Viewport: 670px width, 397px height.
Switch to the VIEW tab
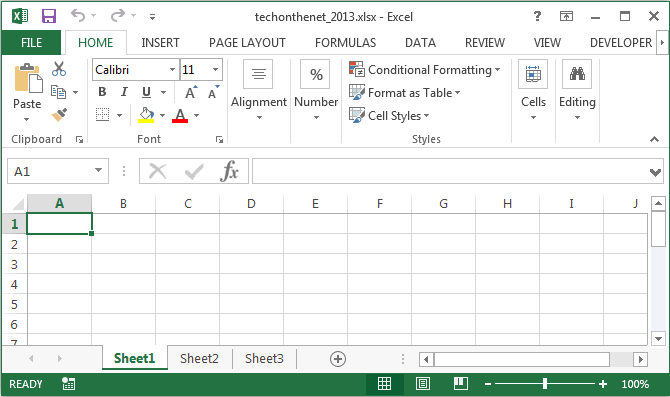click(547, 43)
